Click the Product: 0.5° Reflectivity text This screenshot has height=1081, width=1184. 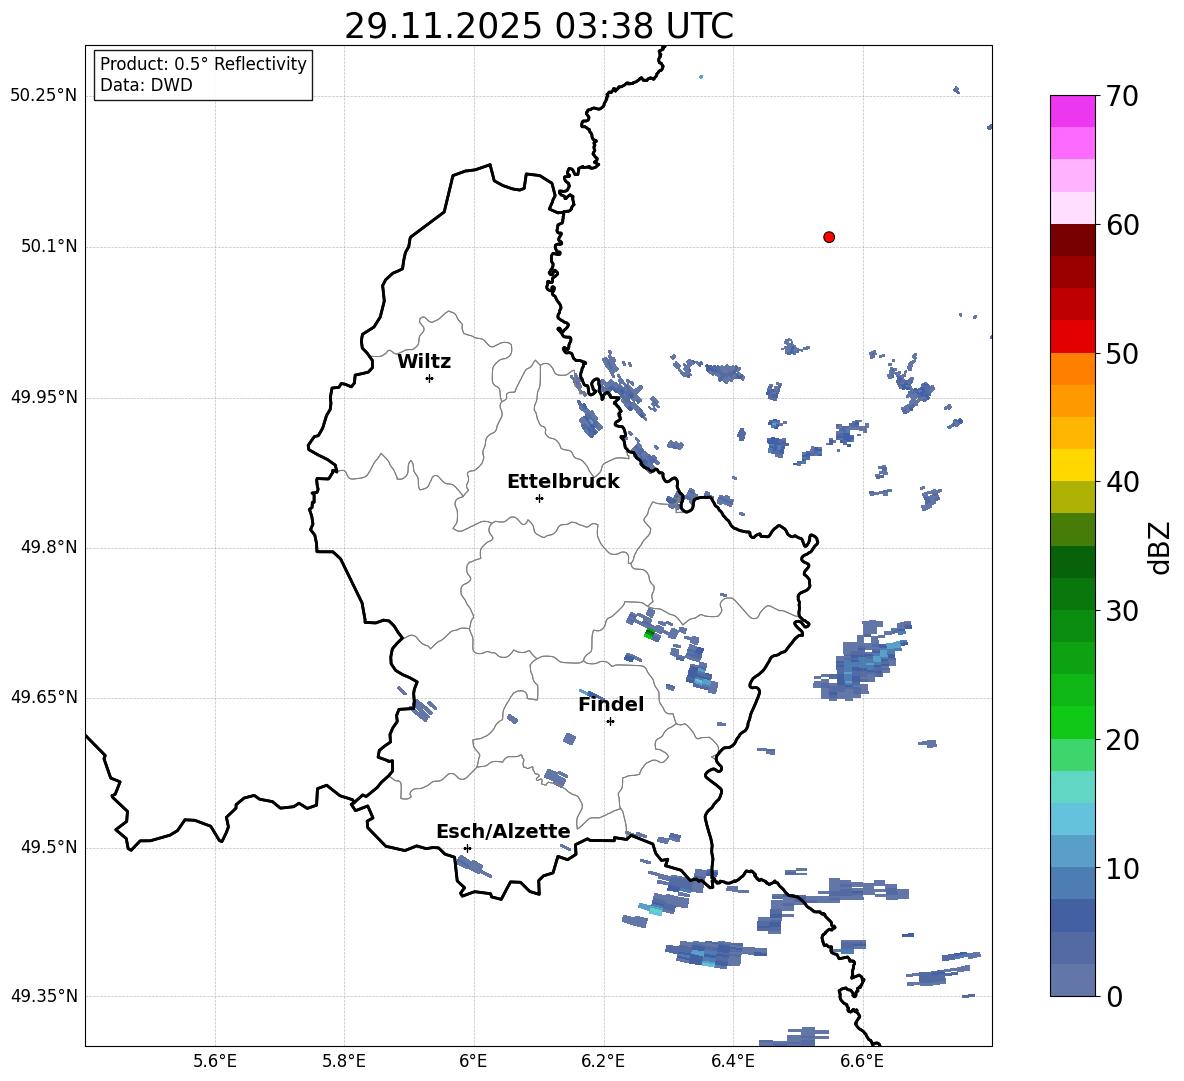[203, 64]
